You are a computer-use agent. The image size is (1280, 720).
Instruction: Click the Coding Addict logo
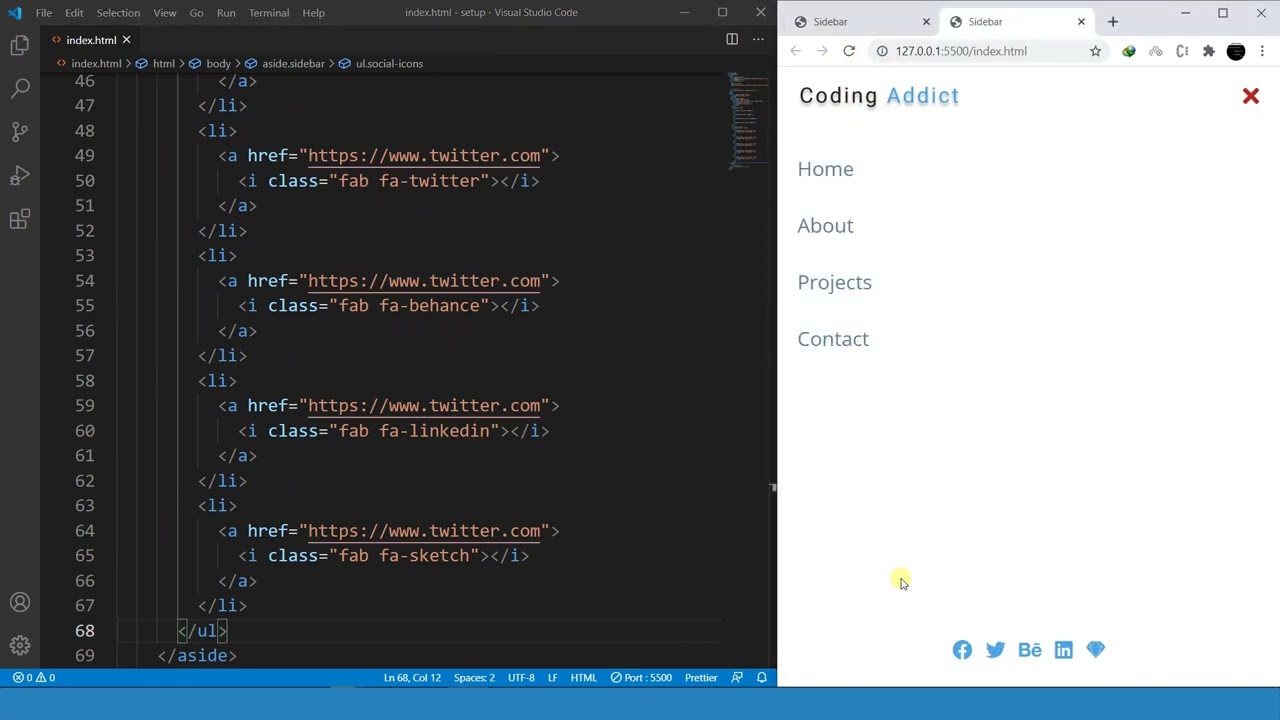(879, 96)
